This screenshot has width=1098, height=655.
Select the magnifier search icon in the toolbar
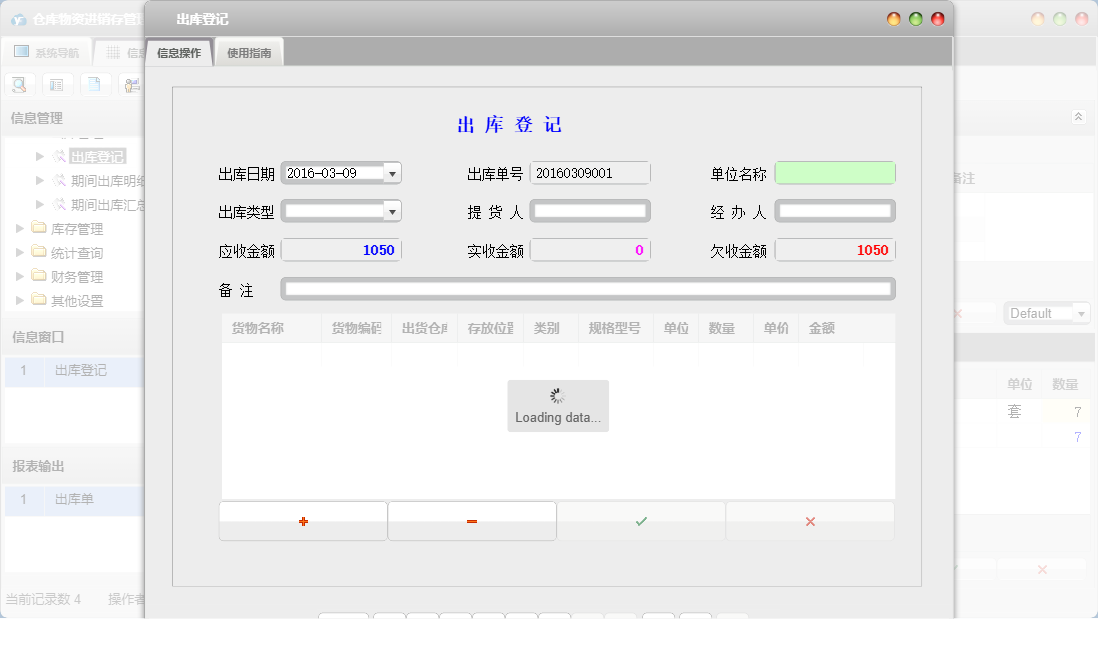point(19,84)
